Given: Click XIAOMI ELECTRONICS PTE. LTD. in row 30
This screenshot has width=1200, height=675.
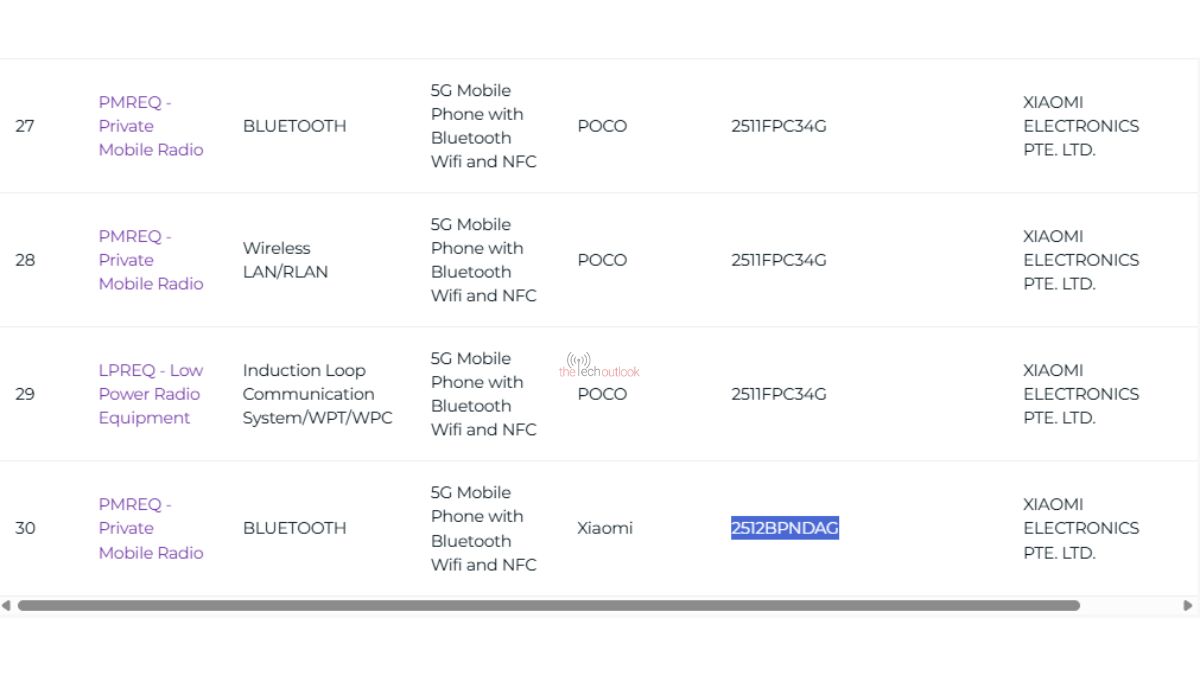Looking at the screenshot, I should [x=1080, y=528].
